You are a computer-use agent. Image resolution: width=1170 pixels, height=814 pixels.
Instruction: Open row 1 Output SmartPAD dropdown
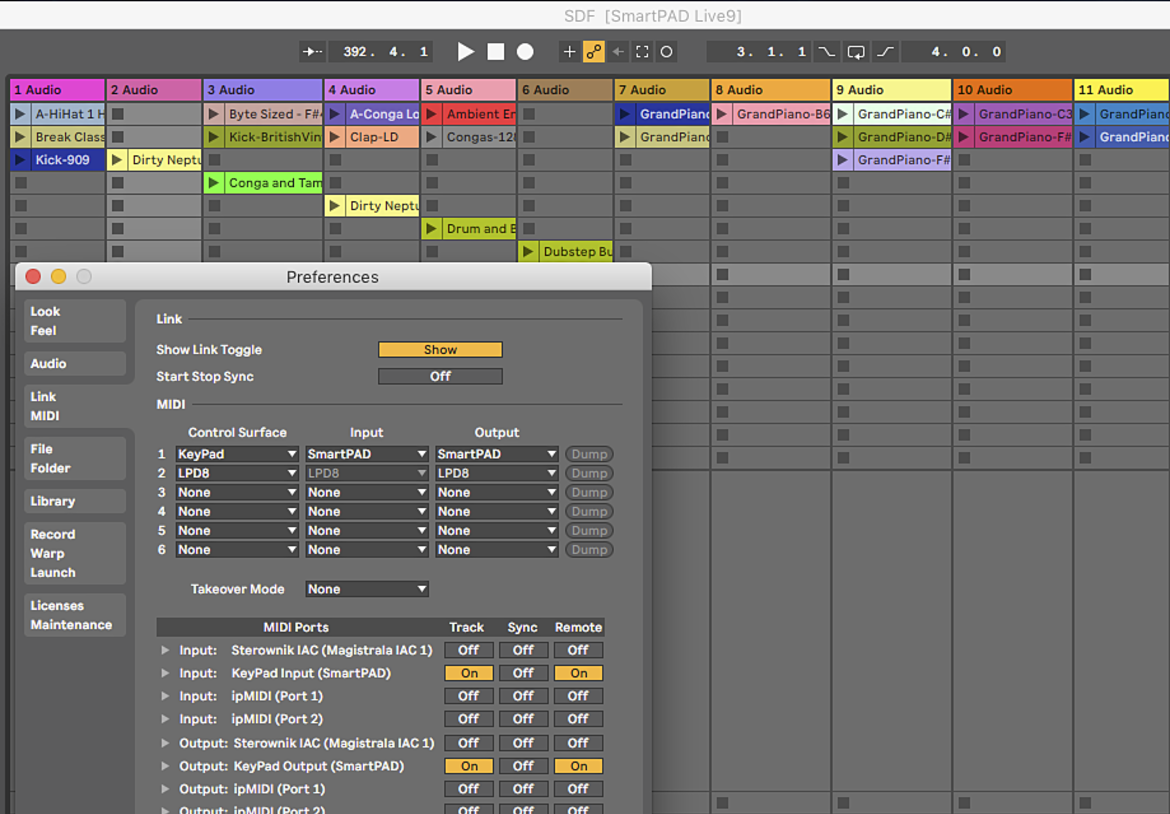click(496, 454)
